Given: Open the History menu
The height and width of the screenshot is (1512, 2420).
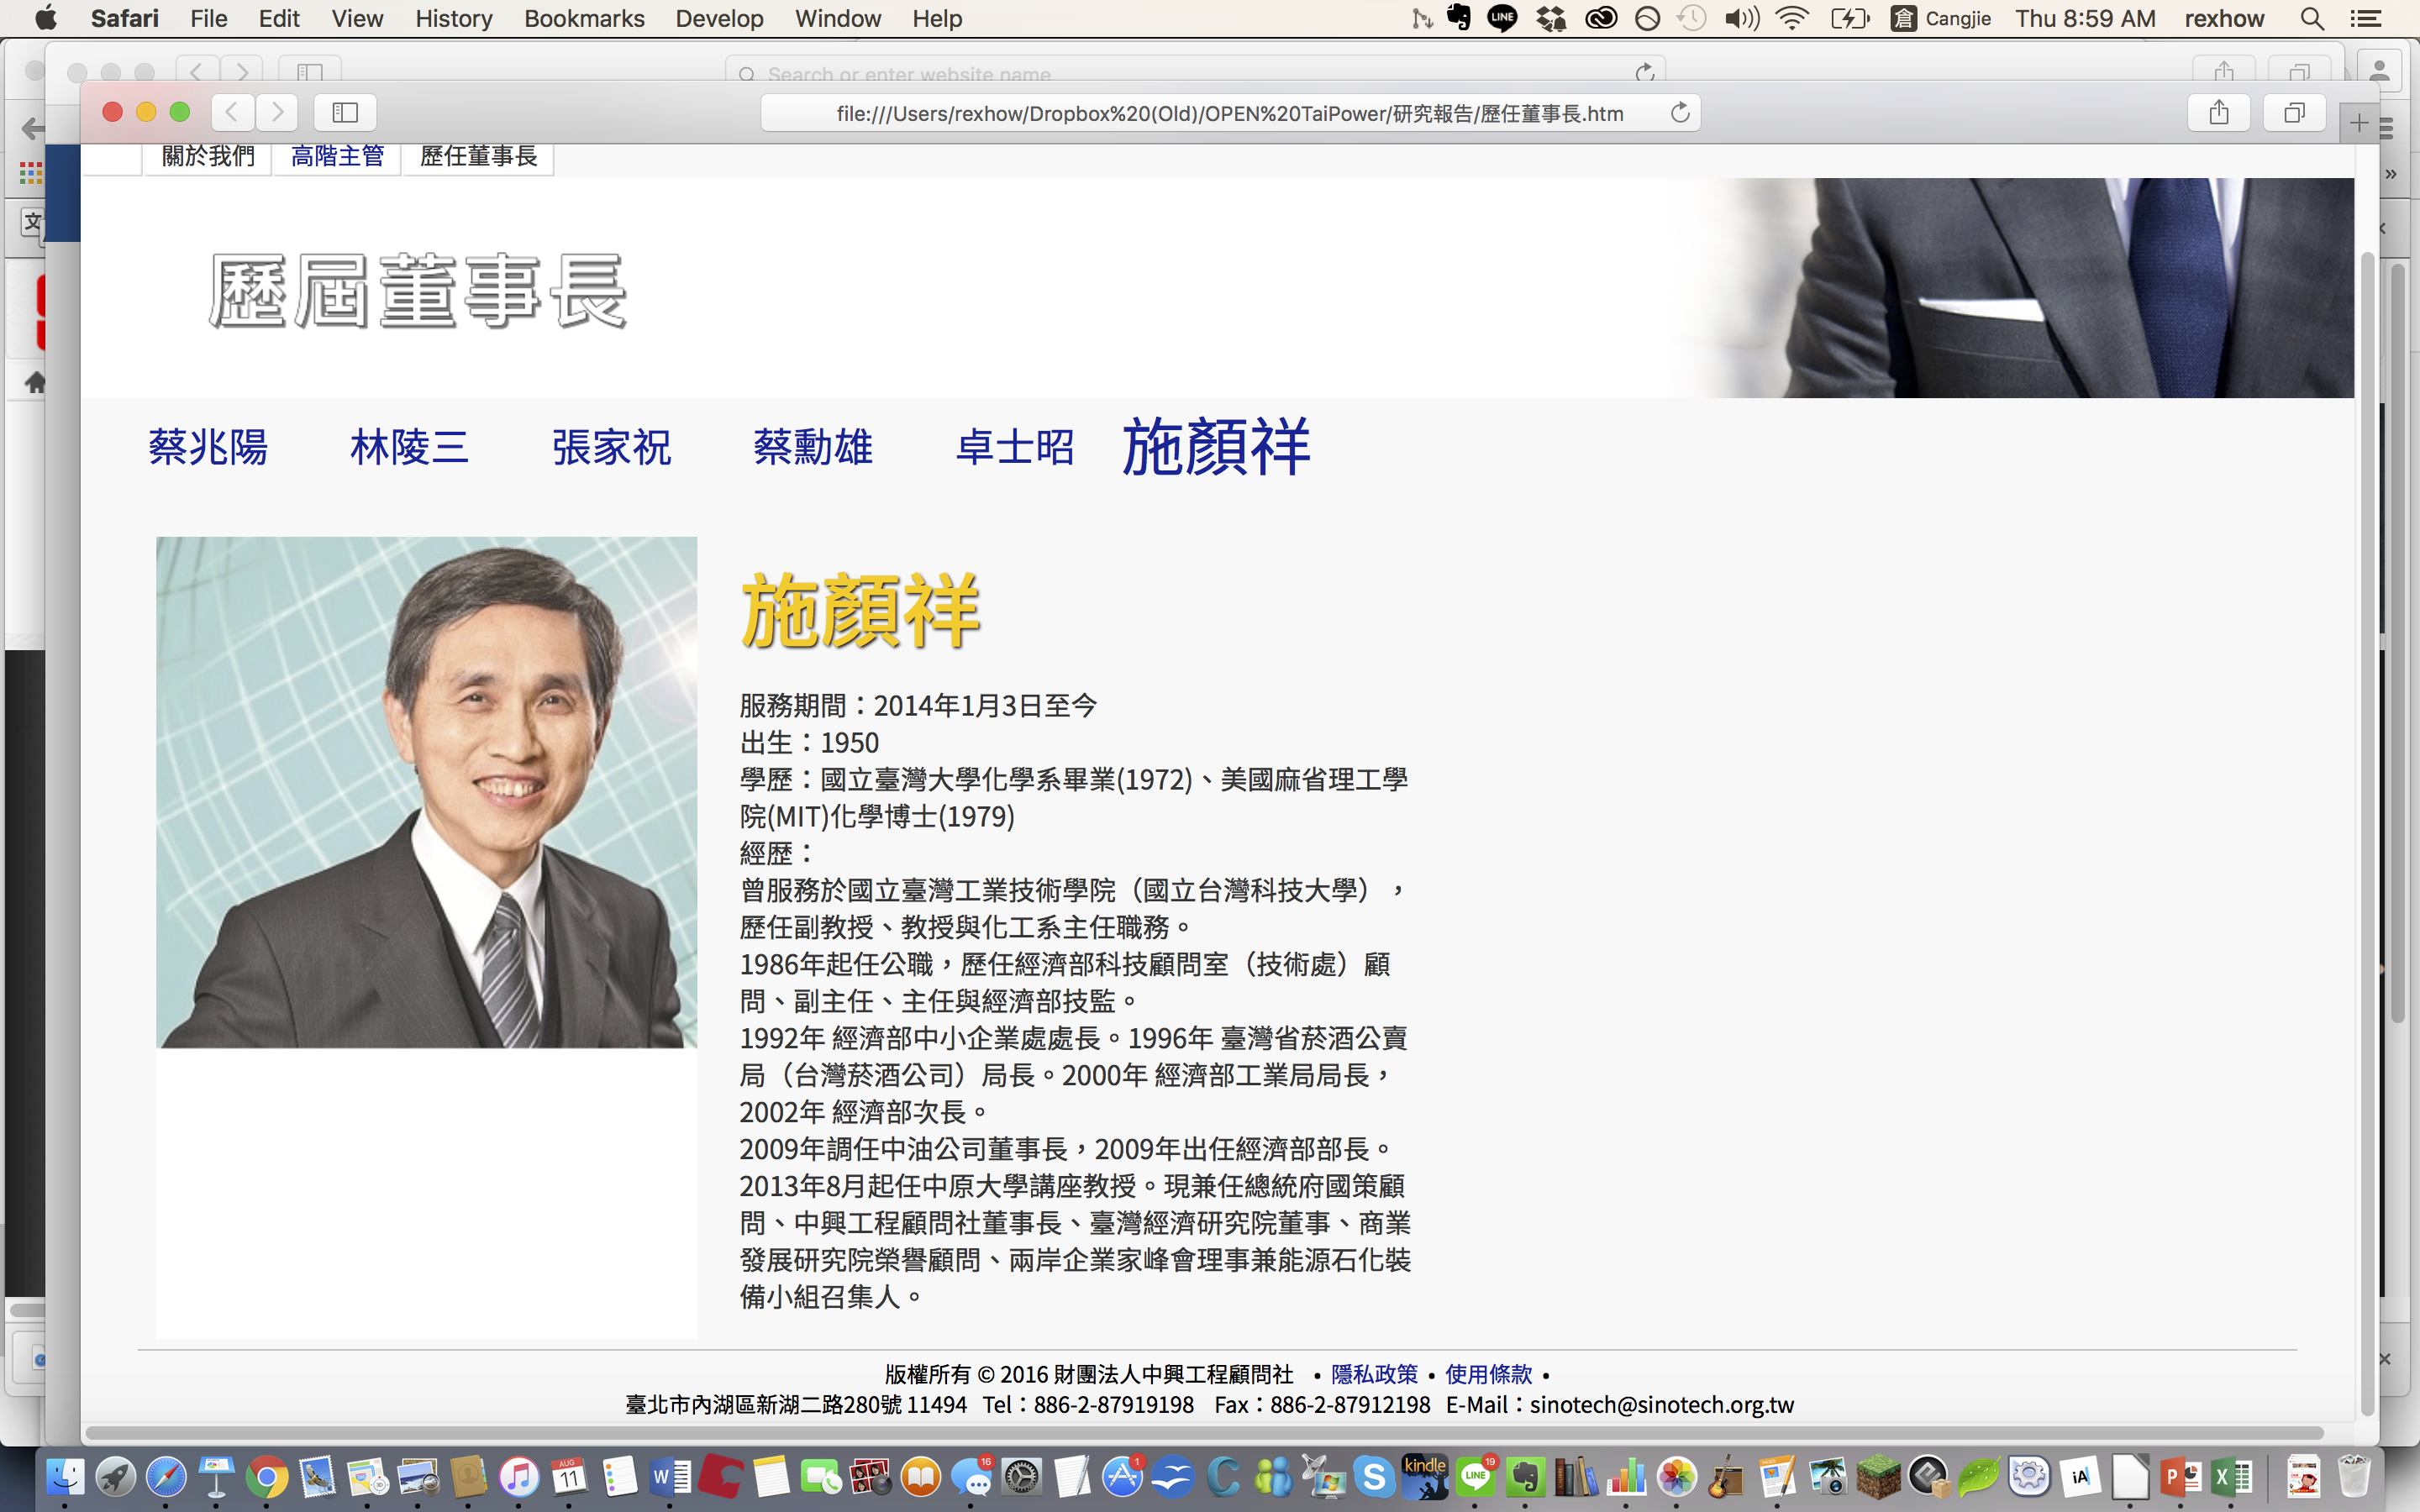Looking at the screenshot, I should click(453, 18).
